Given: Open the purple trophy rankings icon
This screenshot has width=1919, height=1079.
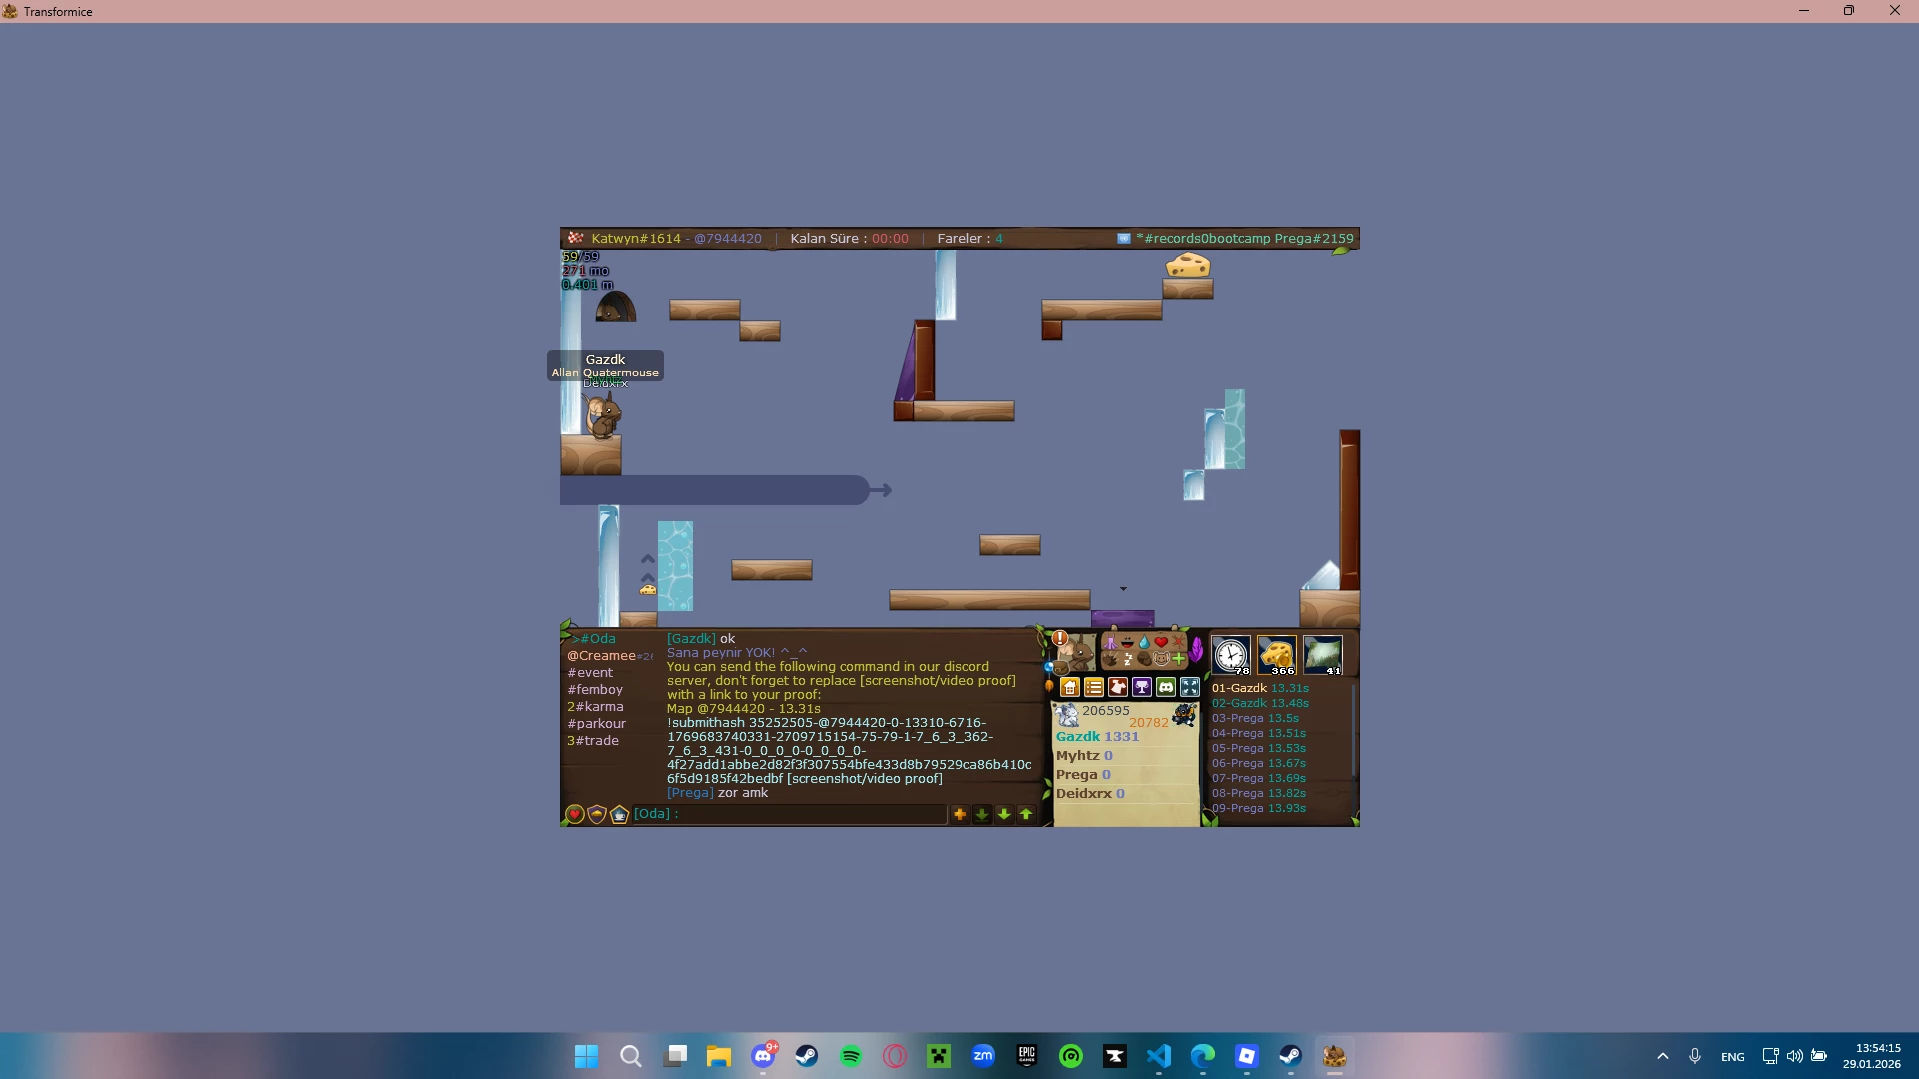Looking at the screenshot, I should coord(1142,687).
